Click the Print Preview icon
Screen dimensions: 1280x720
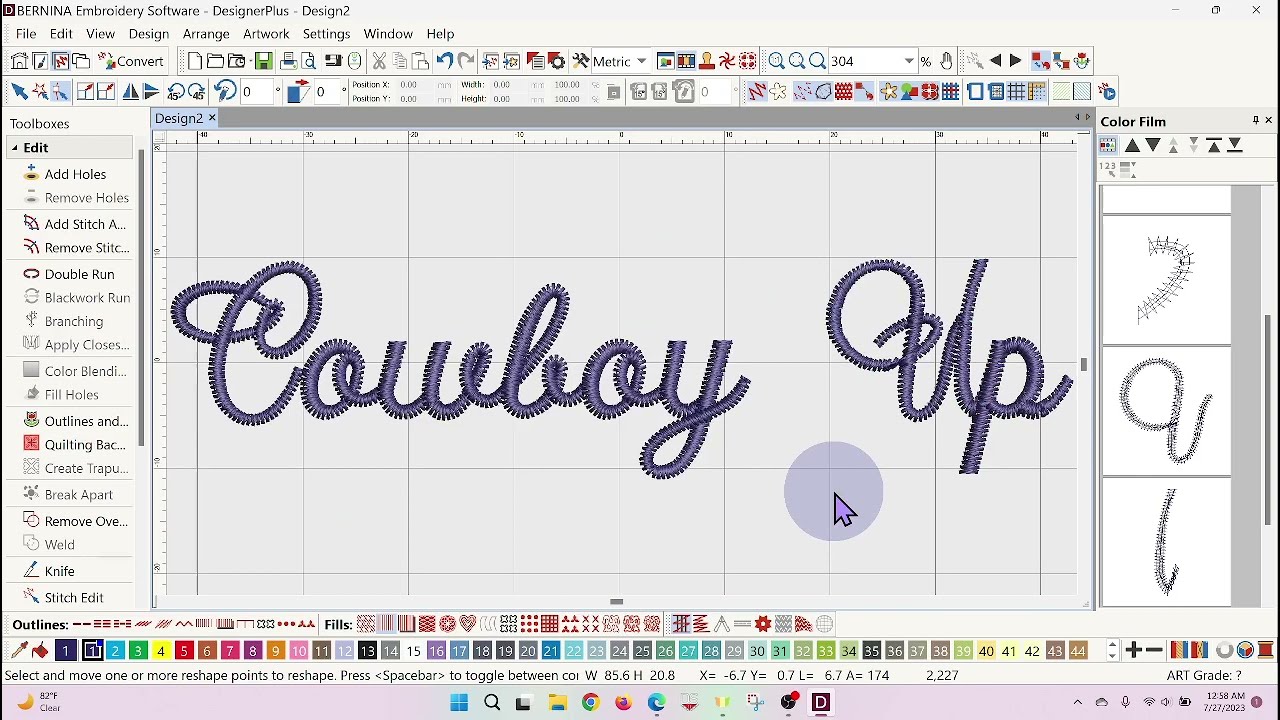309,62
